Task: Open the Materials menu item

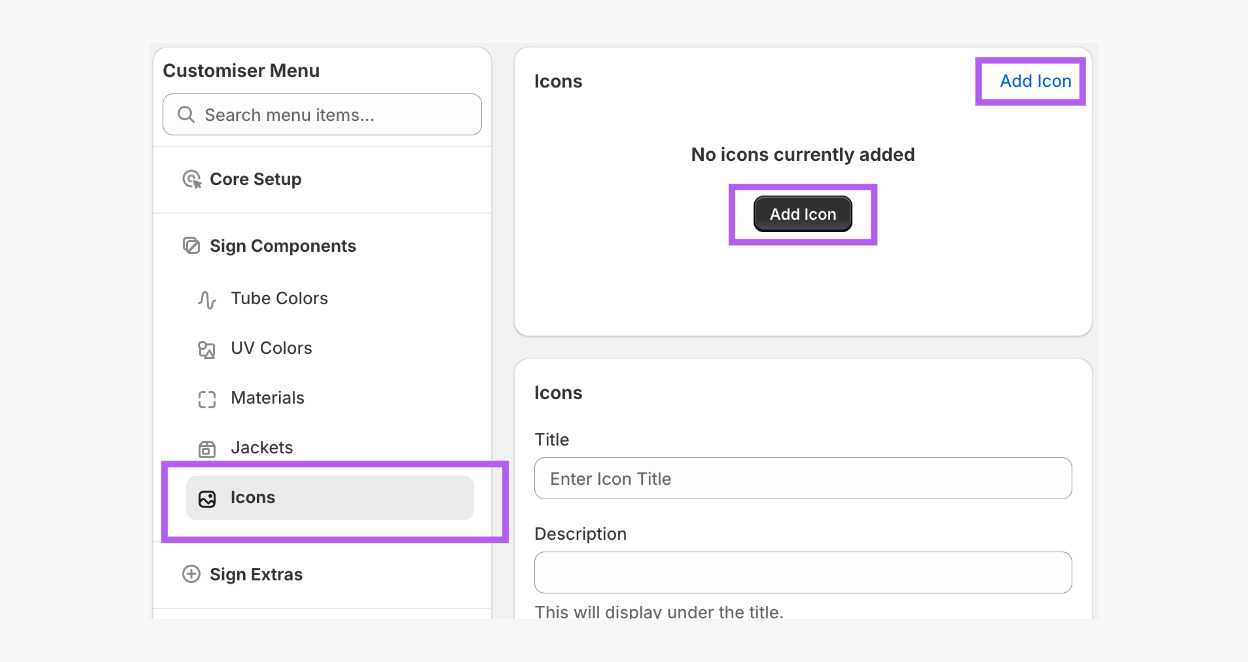Action: pos(267,398)
